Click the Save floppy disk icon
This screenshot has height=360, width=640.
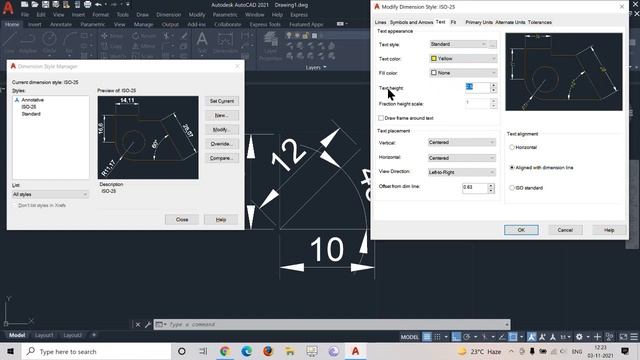tap(45, 4)
